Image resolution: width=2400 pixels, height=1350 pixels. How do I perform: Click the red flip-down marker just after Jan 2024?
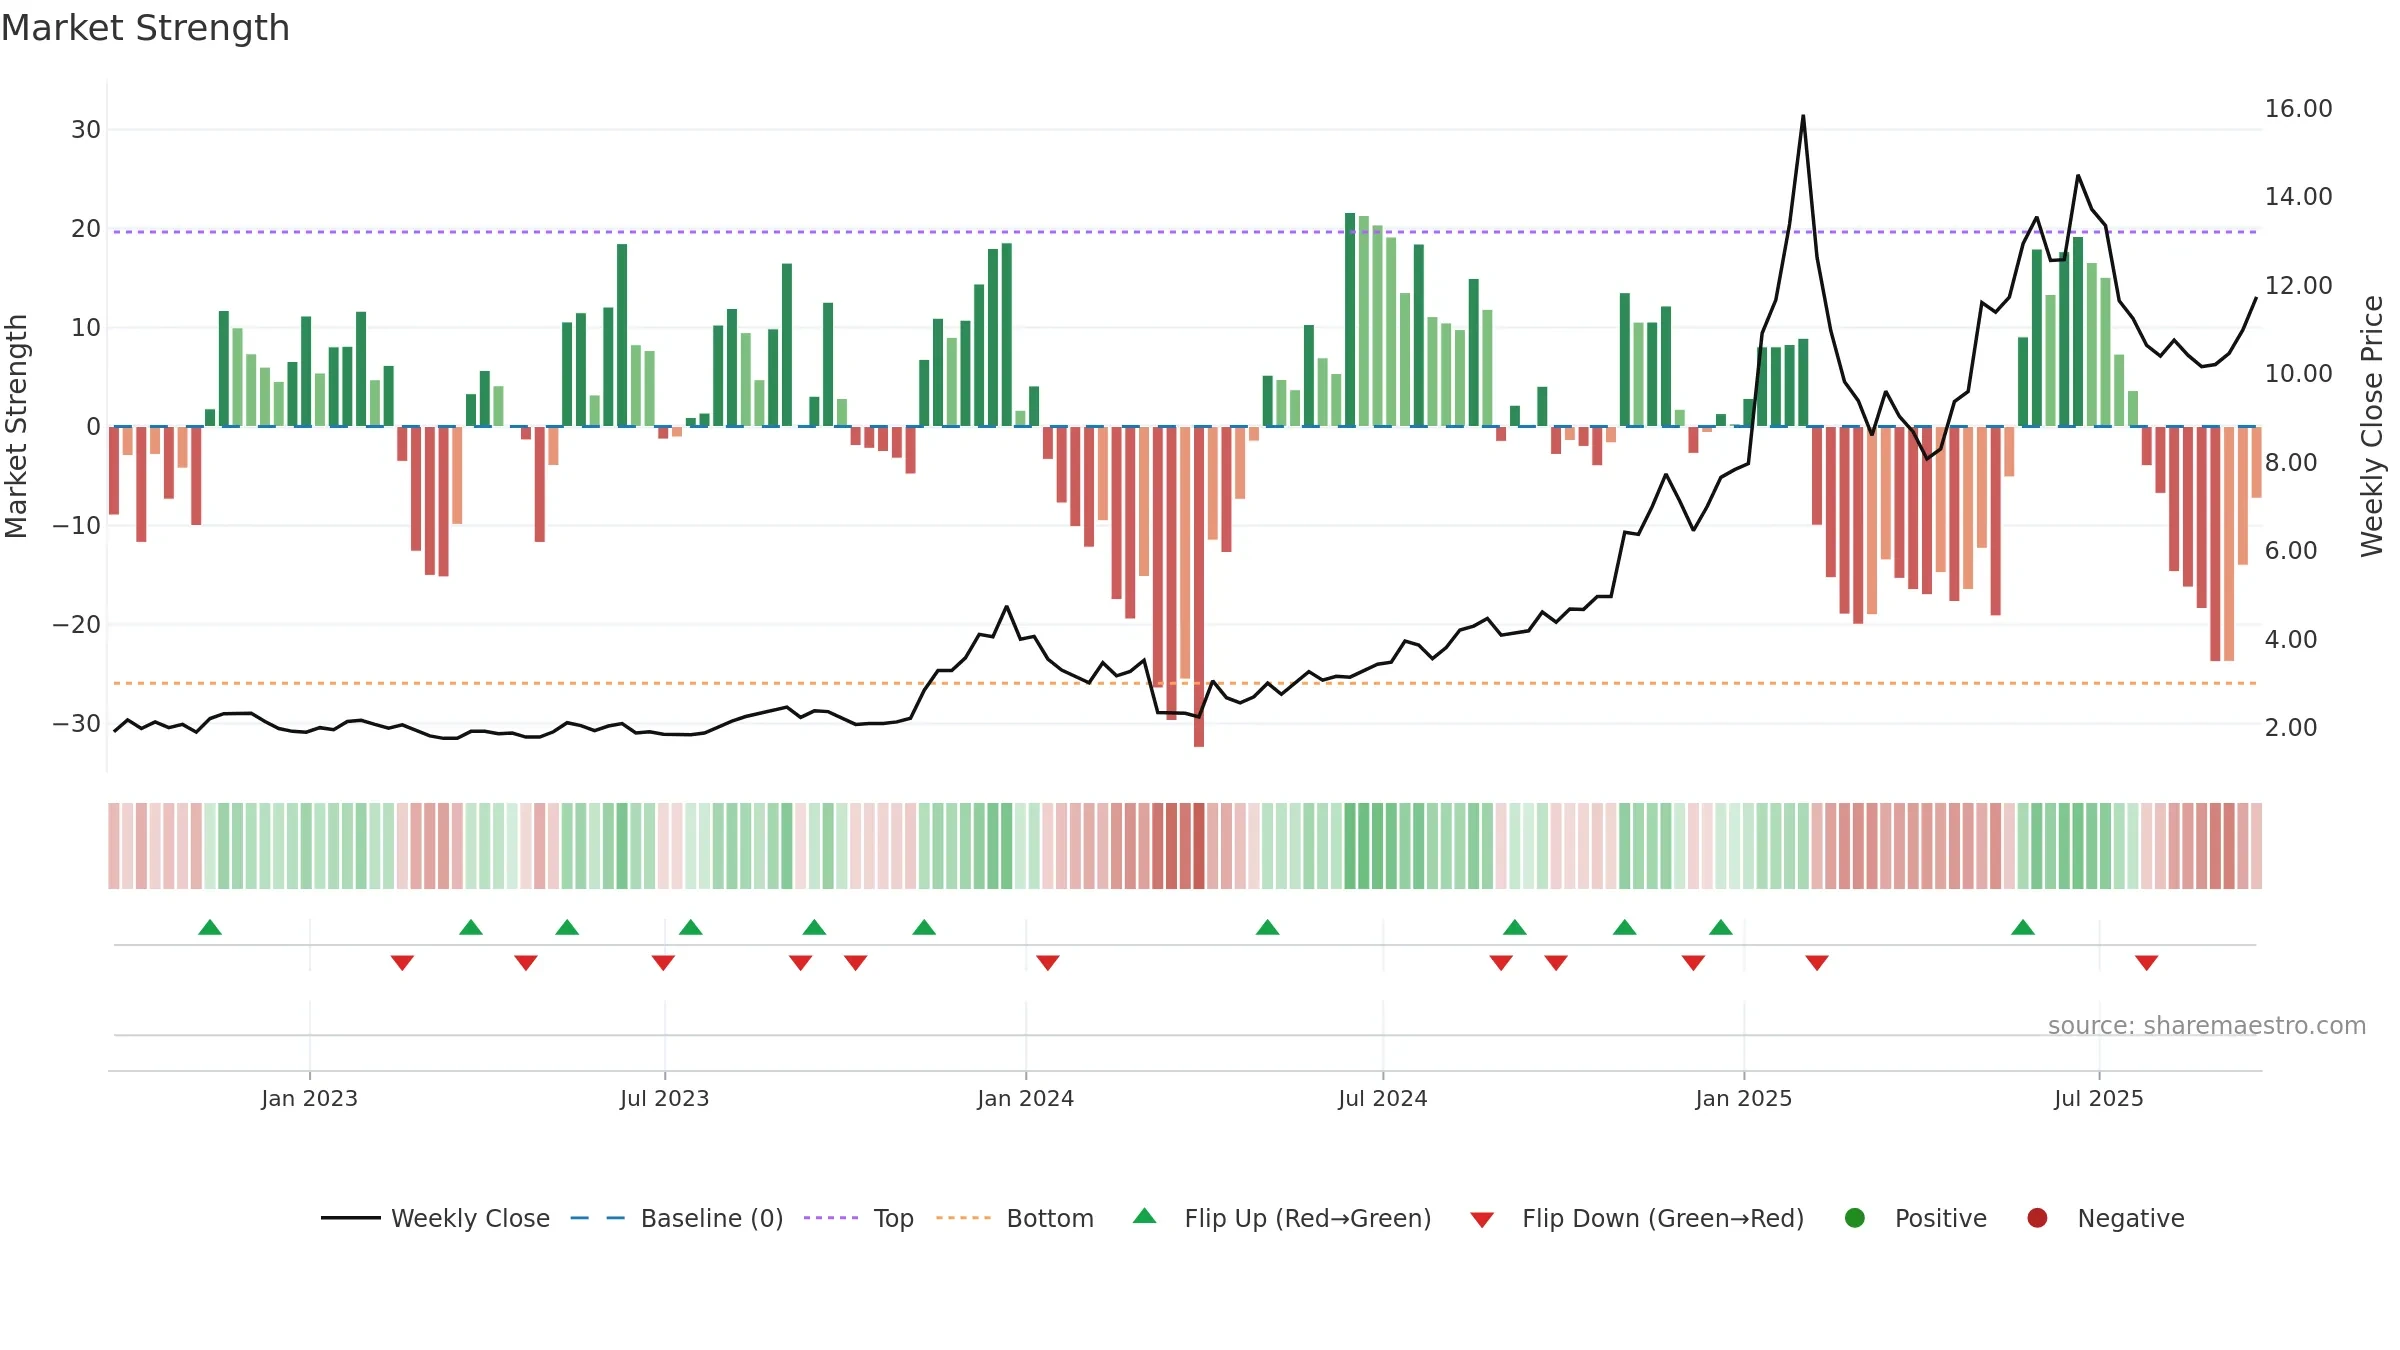1048,963
